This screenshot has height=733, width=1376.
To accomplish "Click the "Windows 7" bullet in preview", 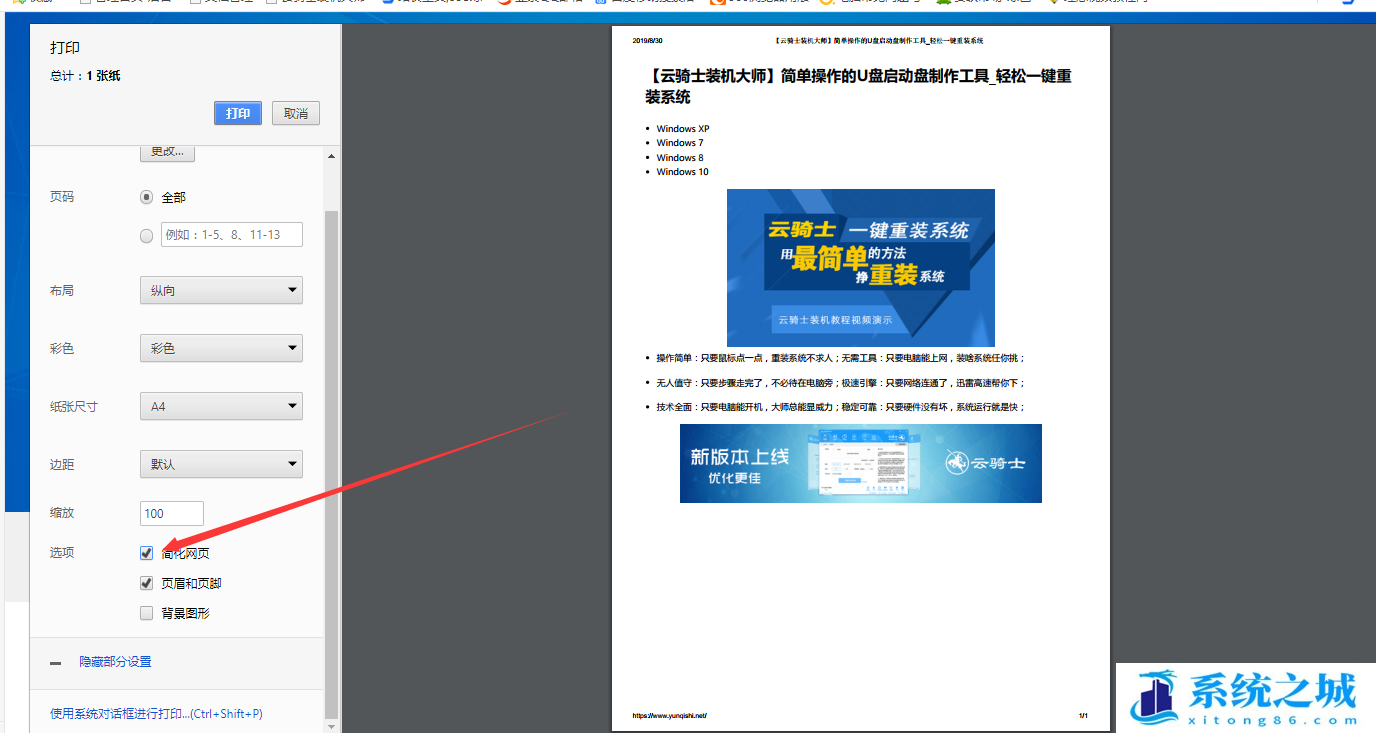I will pyautogui.click(x=680, y=143).
